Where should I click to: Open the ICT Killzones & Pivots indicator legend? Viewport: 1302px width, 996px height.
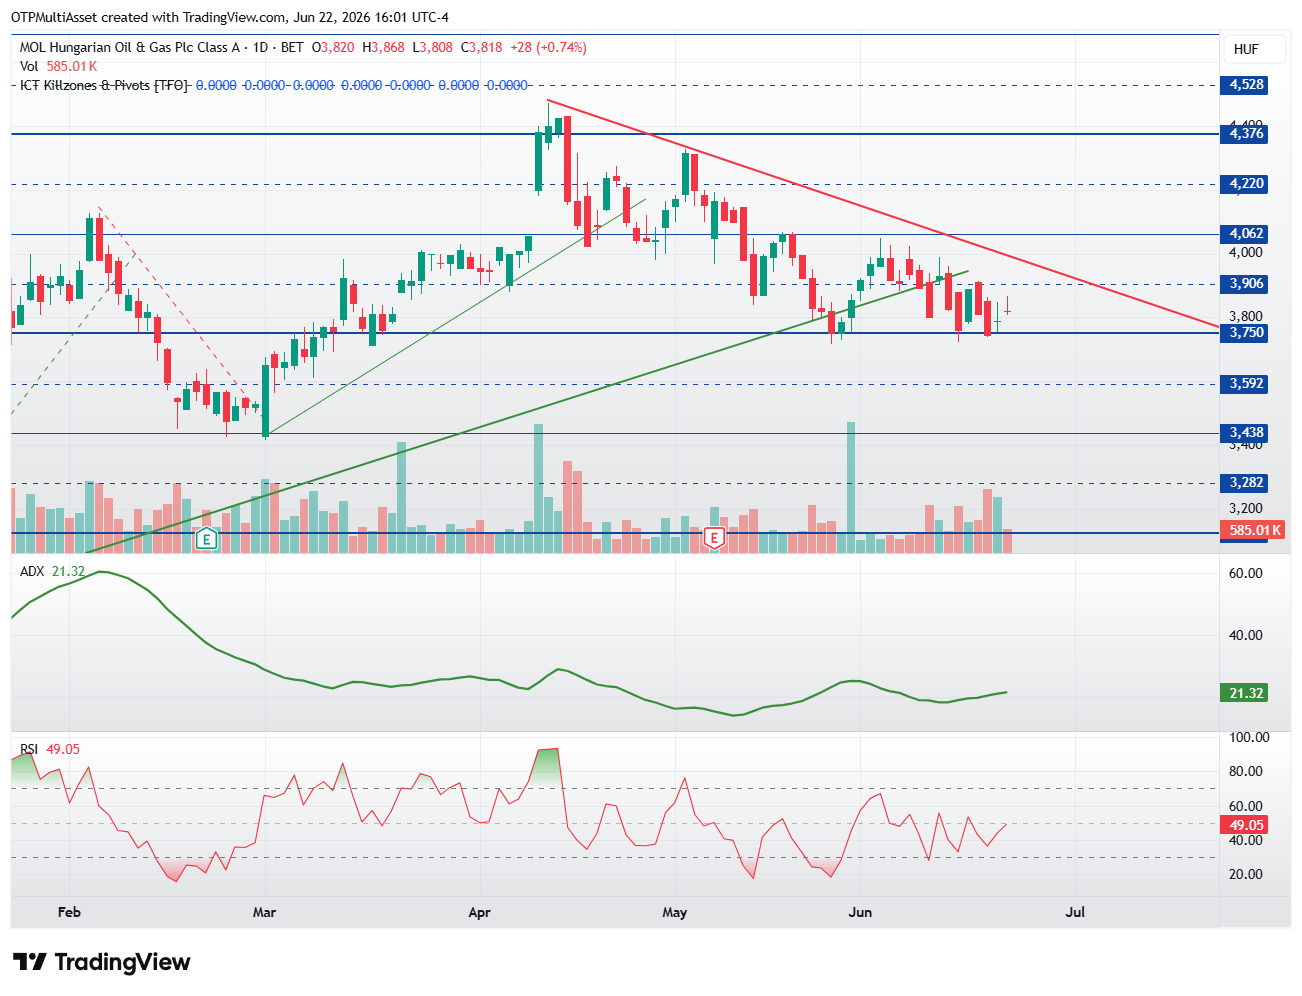pyautogui.click(x=104, y=85)
